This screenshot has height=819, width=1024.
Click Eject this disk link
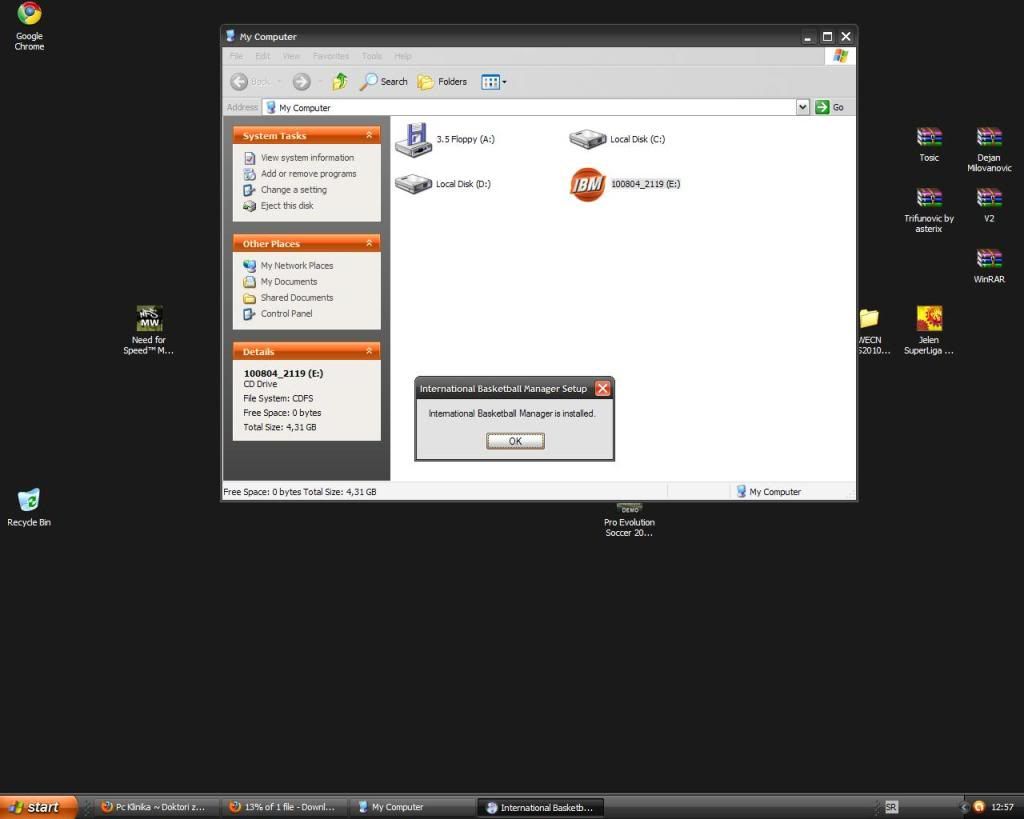(x=287, y=206)
